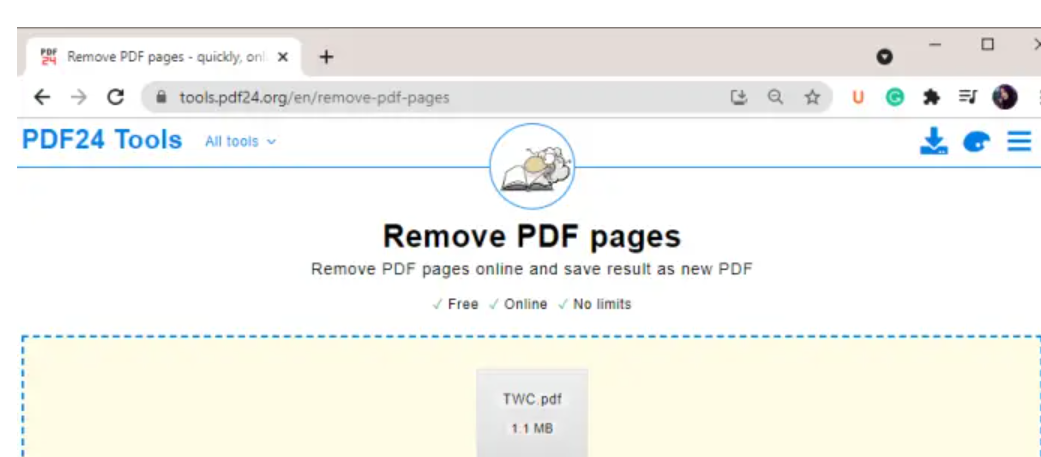Maximize the browser window
Viewport: 1041px width, 457px height.
[x=988, y=45]
